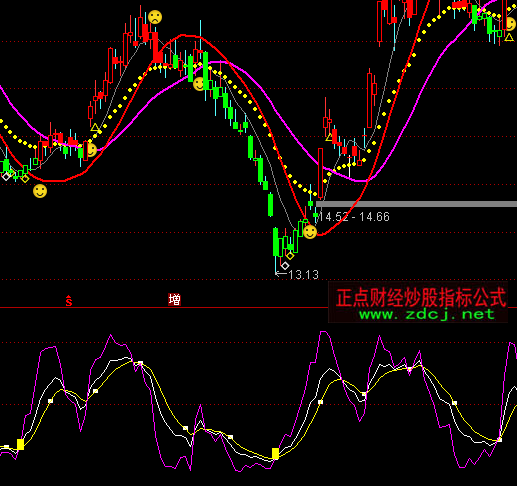Click the long red candle rising from the gray bar
Image resolution: width=517 pixels, height=486 pixels.
click(321, 173)
